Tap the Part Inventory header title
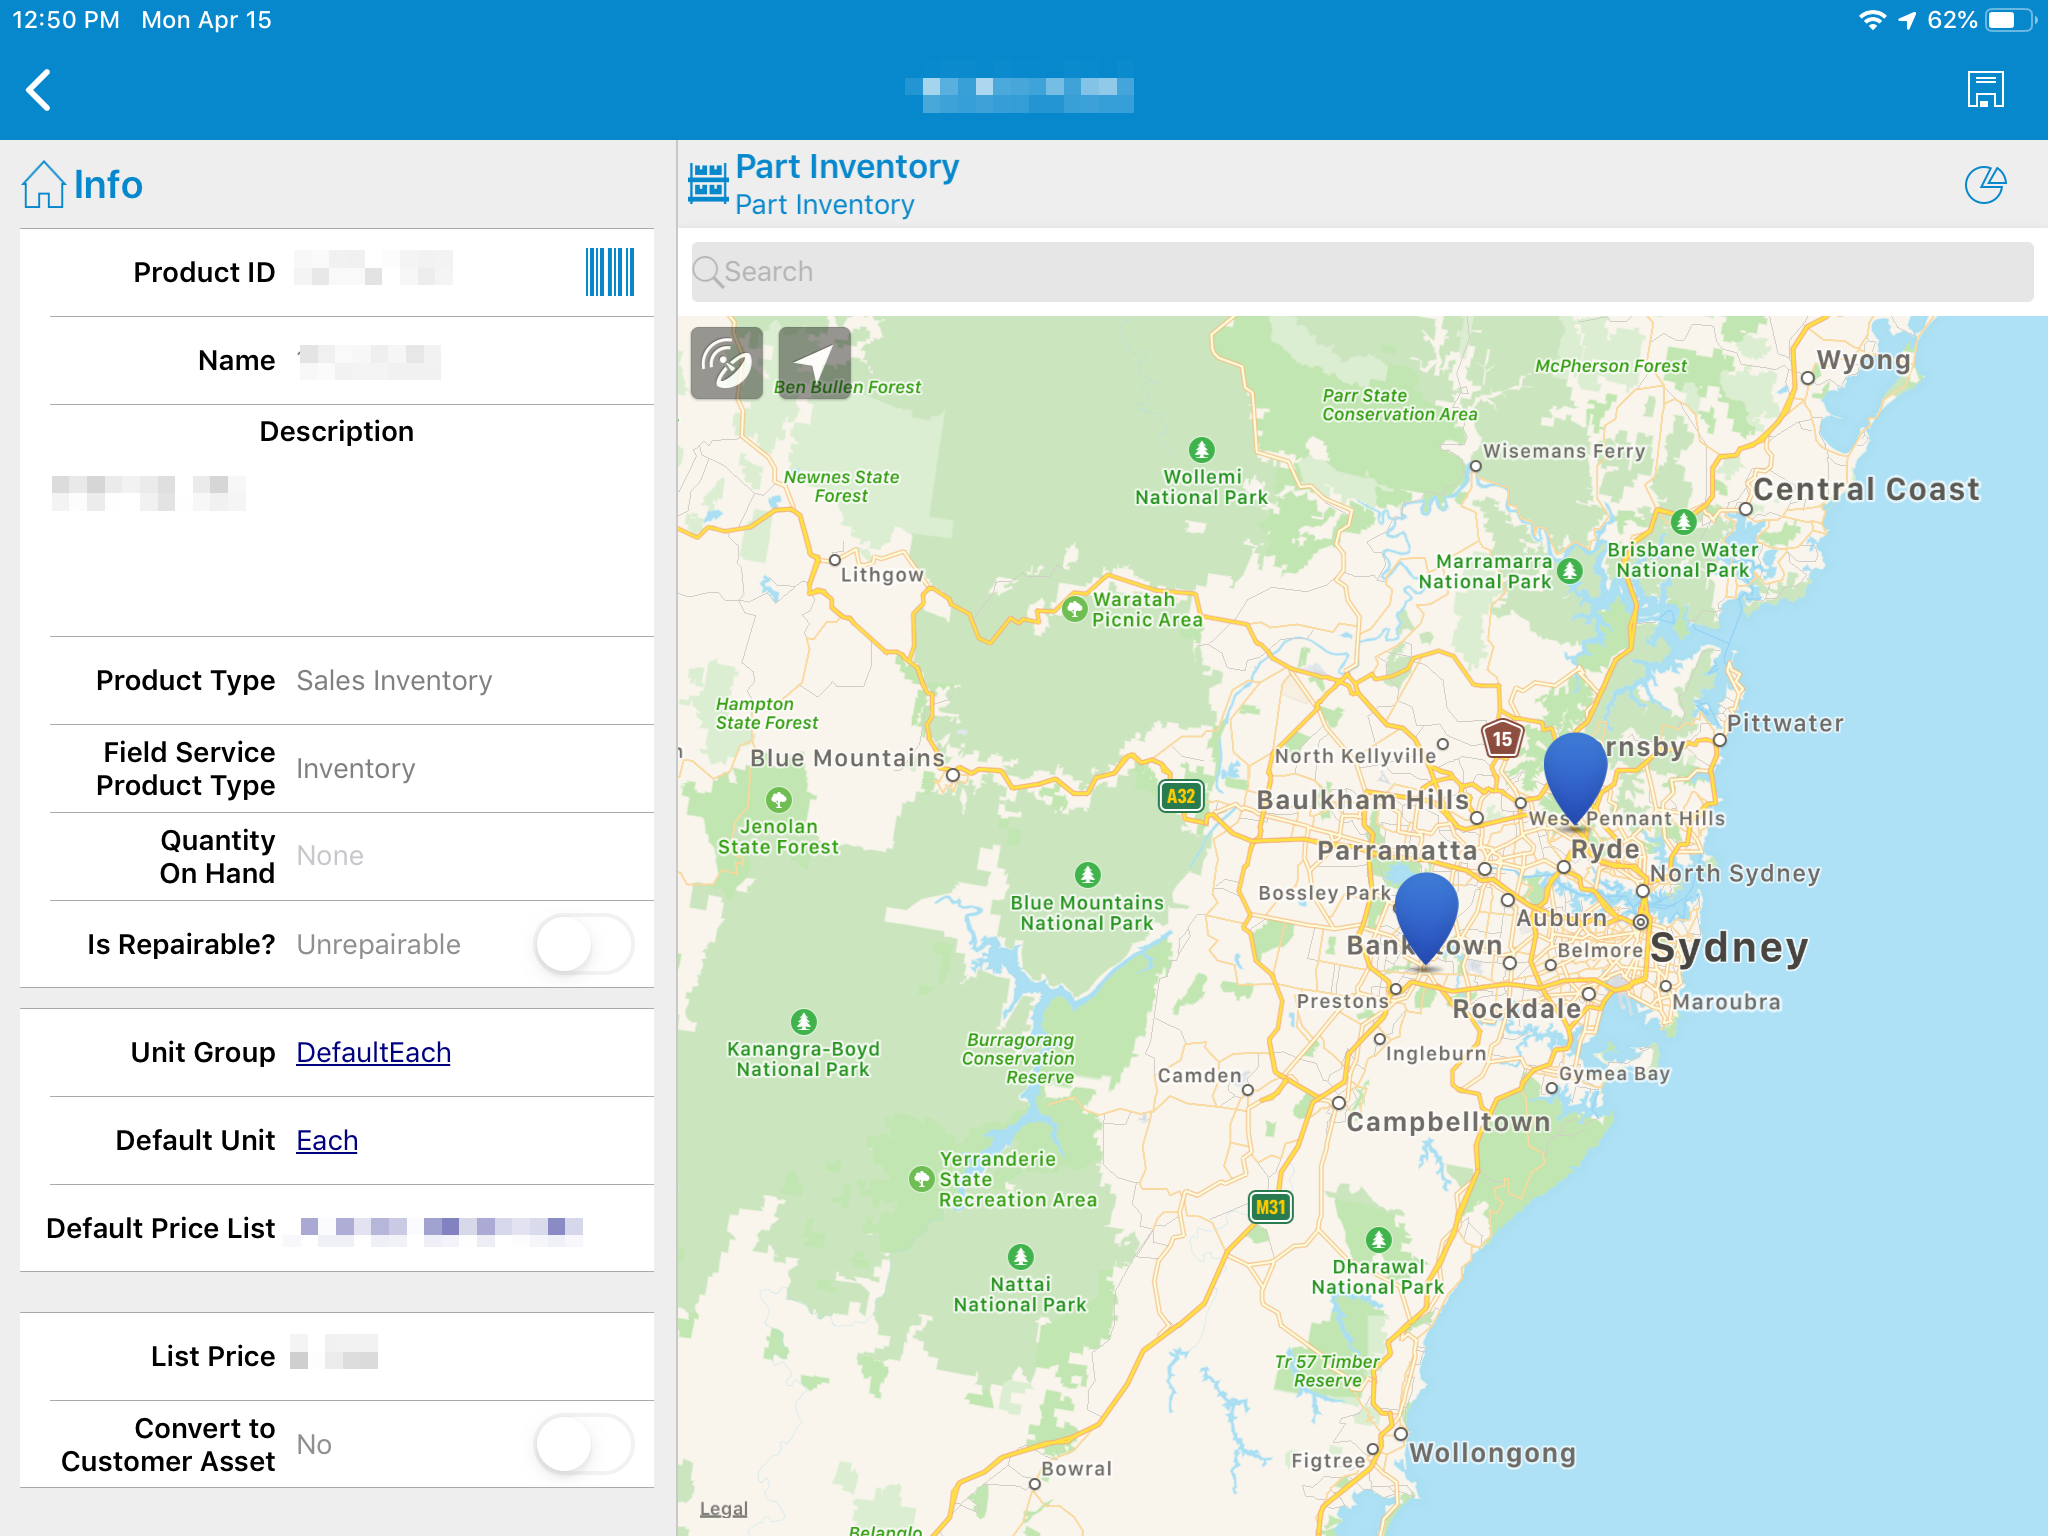 (847, 167)
